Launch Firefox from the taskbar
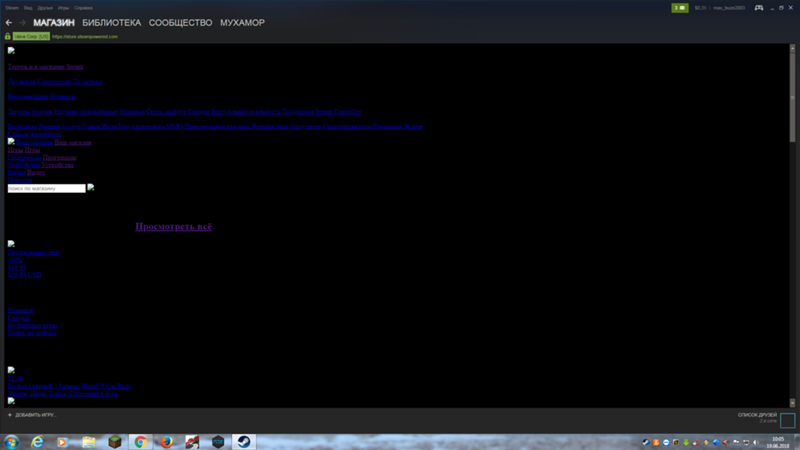The width and height of the screenshot is (800, 450). point(166,442)
